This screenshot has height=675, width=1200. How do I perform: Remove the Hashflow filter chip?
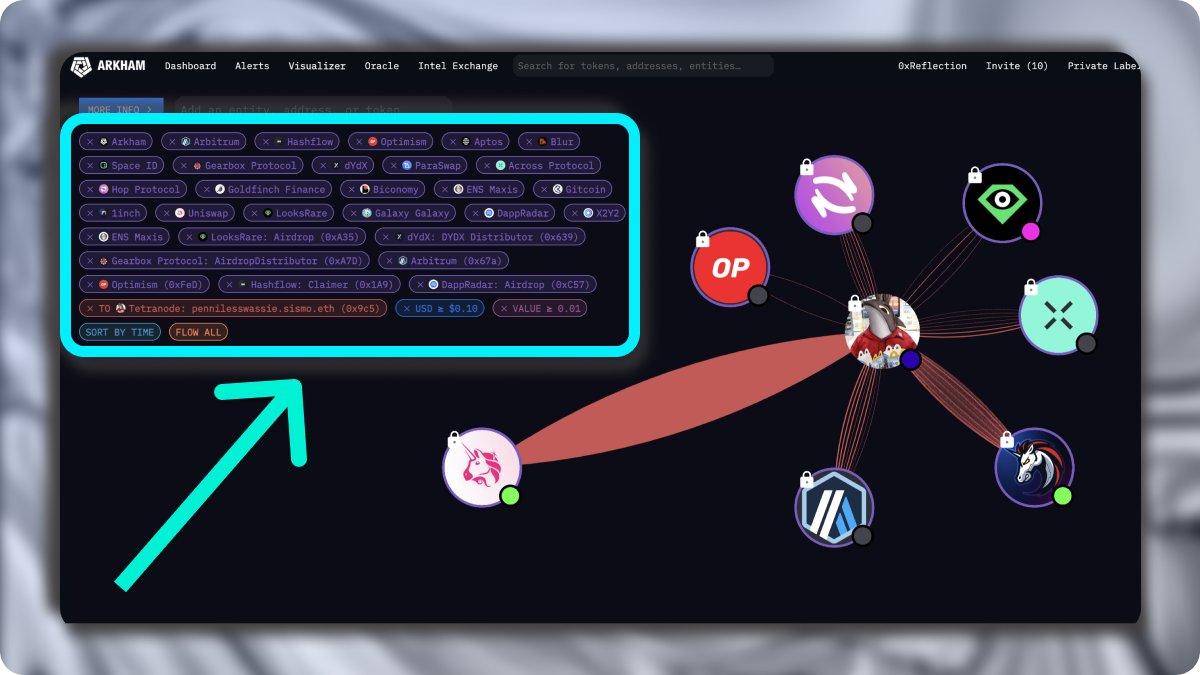(x=265, y=142)
